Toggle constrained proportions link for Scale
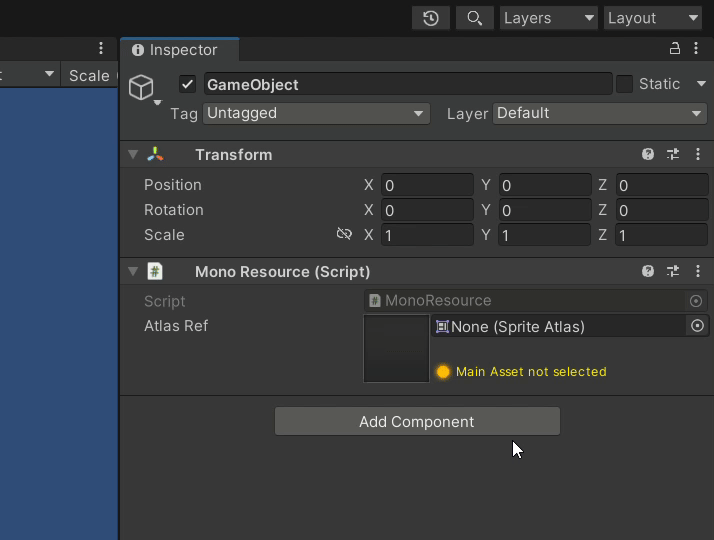Viewport: 714px width, 540px height. click(x=344, y=234)
